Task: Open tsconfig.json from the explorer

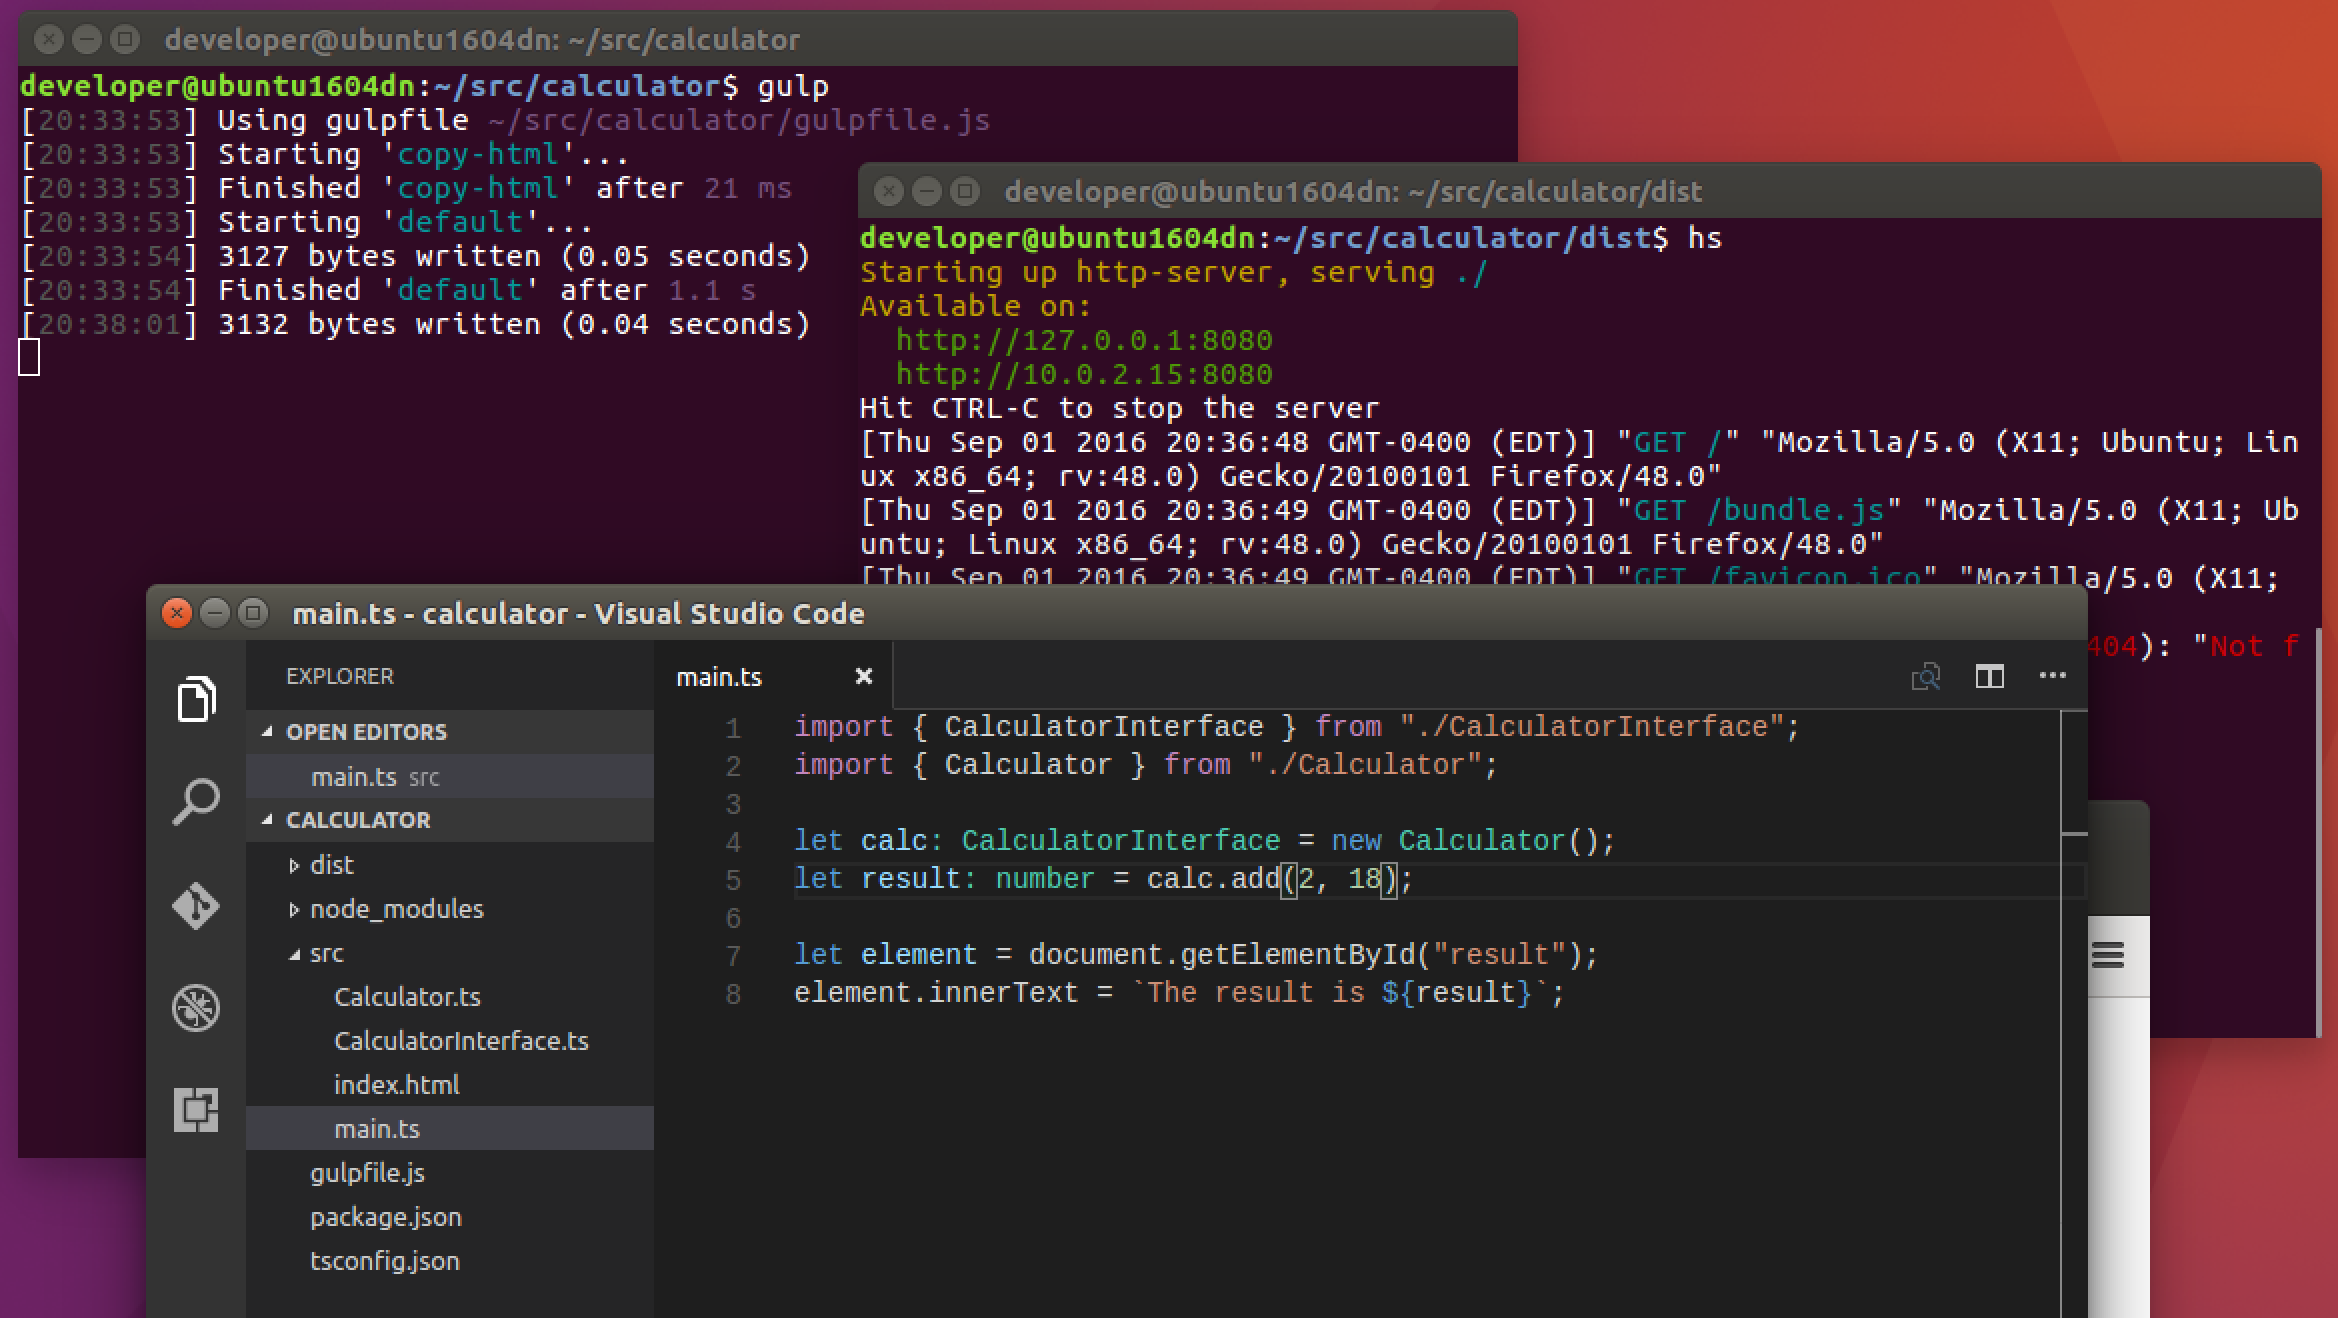Action: tap(384, 1261)
